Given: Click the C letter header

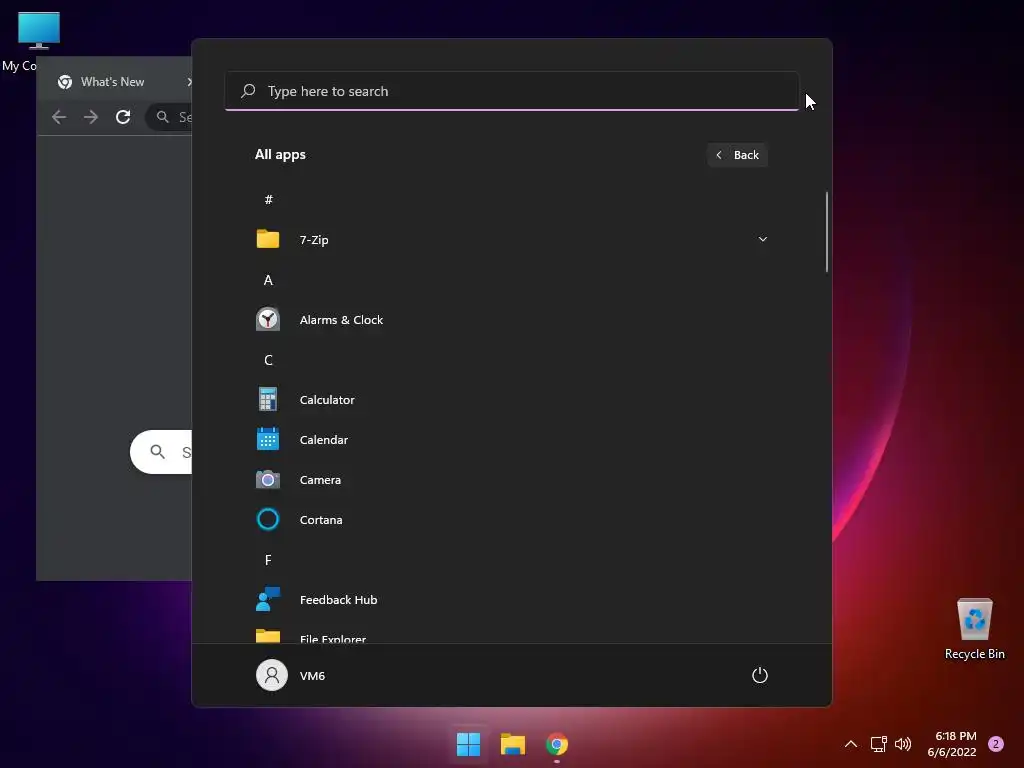Looking at the screenshot, I should click(x=268, y=360).
